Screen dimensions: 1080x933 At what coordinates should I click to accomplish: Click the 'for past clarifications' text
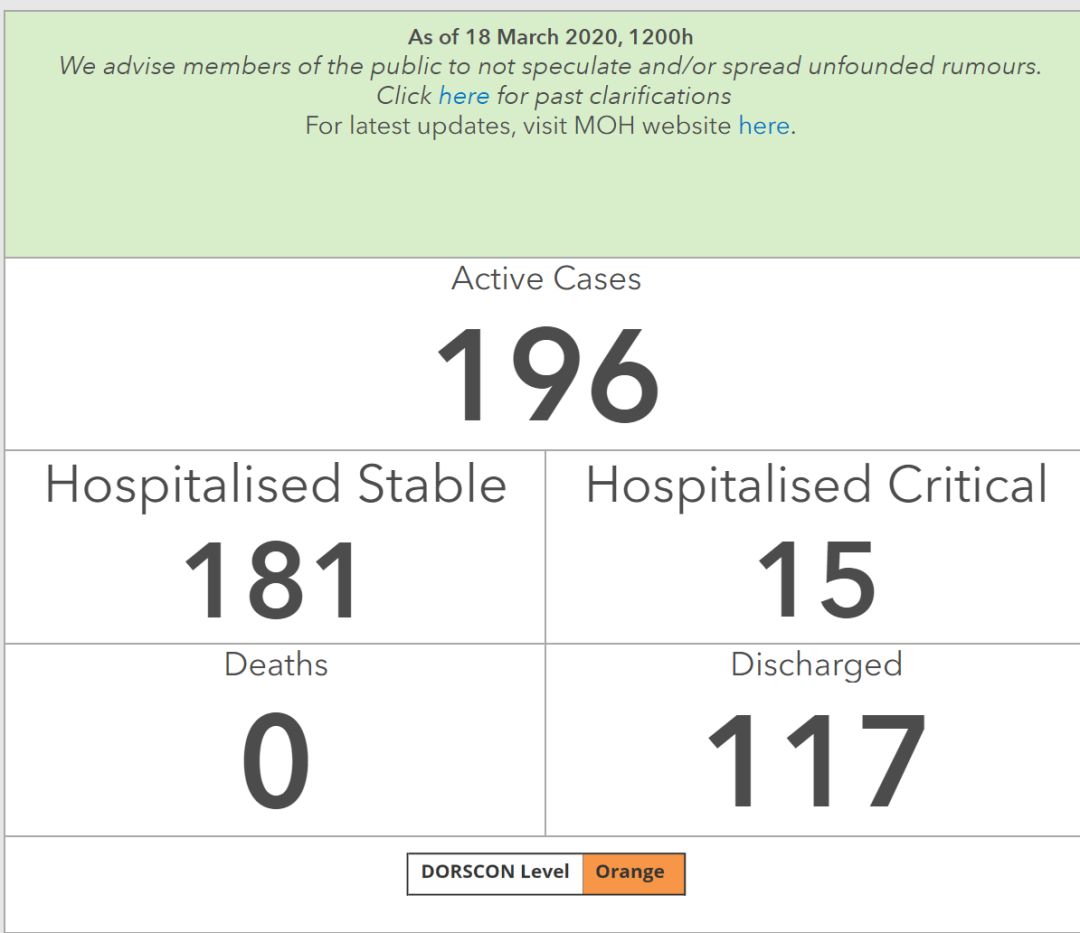[613, 96]
